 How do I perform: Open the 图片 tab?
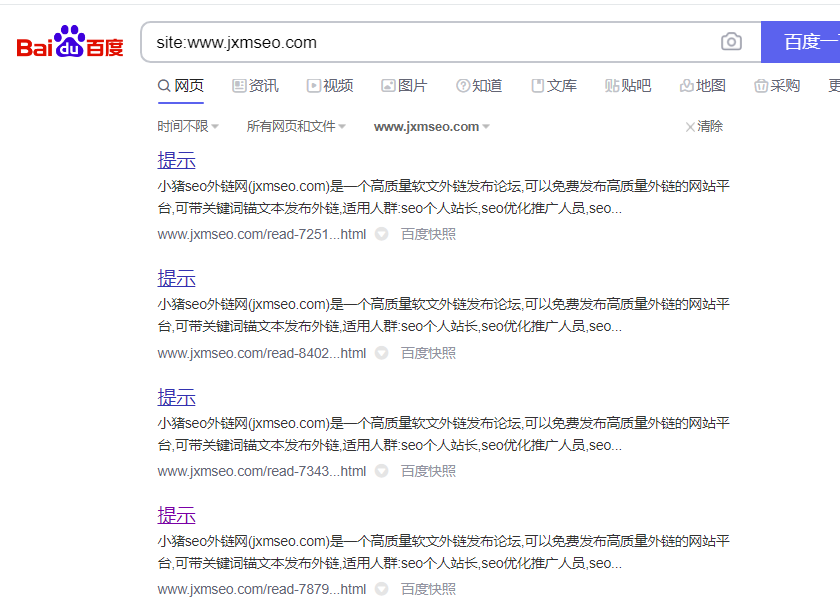click(x=404, y=86)
